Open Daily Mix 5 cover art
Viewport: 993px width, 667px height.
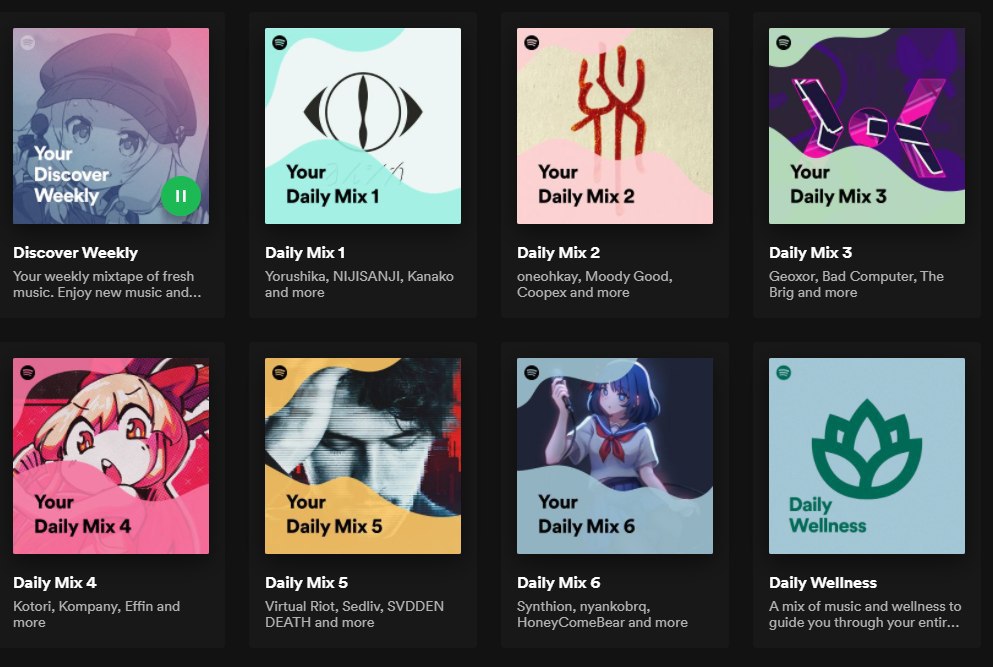pos(363,456)
